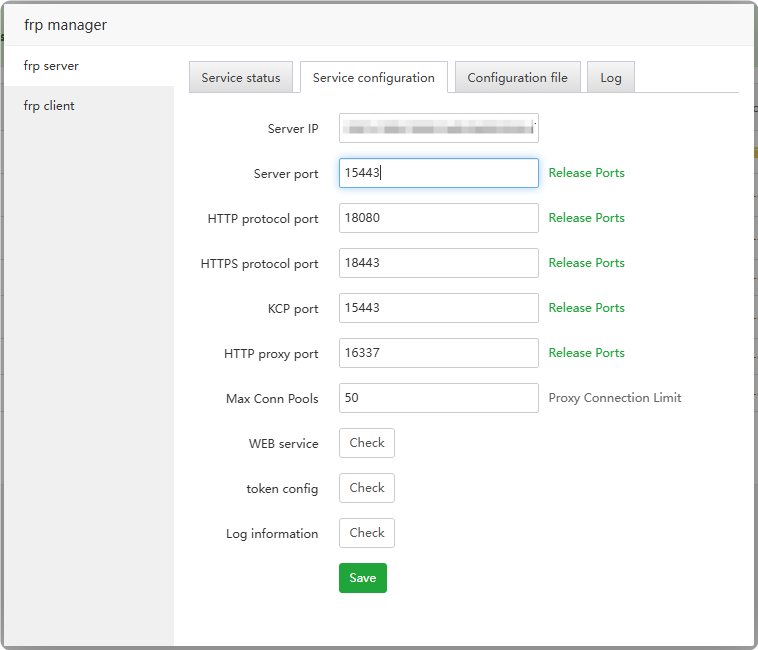The image size is (758, 650).
Task: Focus the Server port field
Action: tap(438, 173)
